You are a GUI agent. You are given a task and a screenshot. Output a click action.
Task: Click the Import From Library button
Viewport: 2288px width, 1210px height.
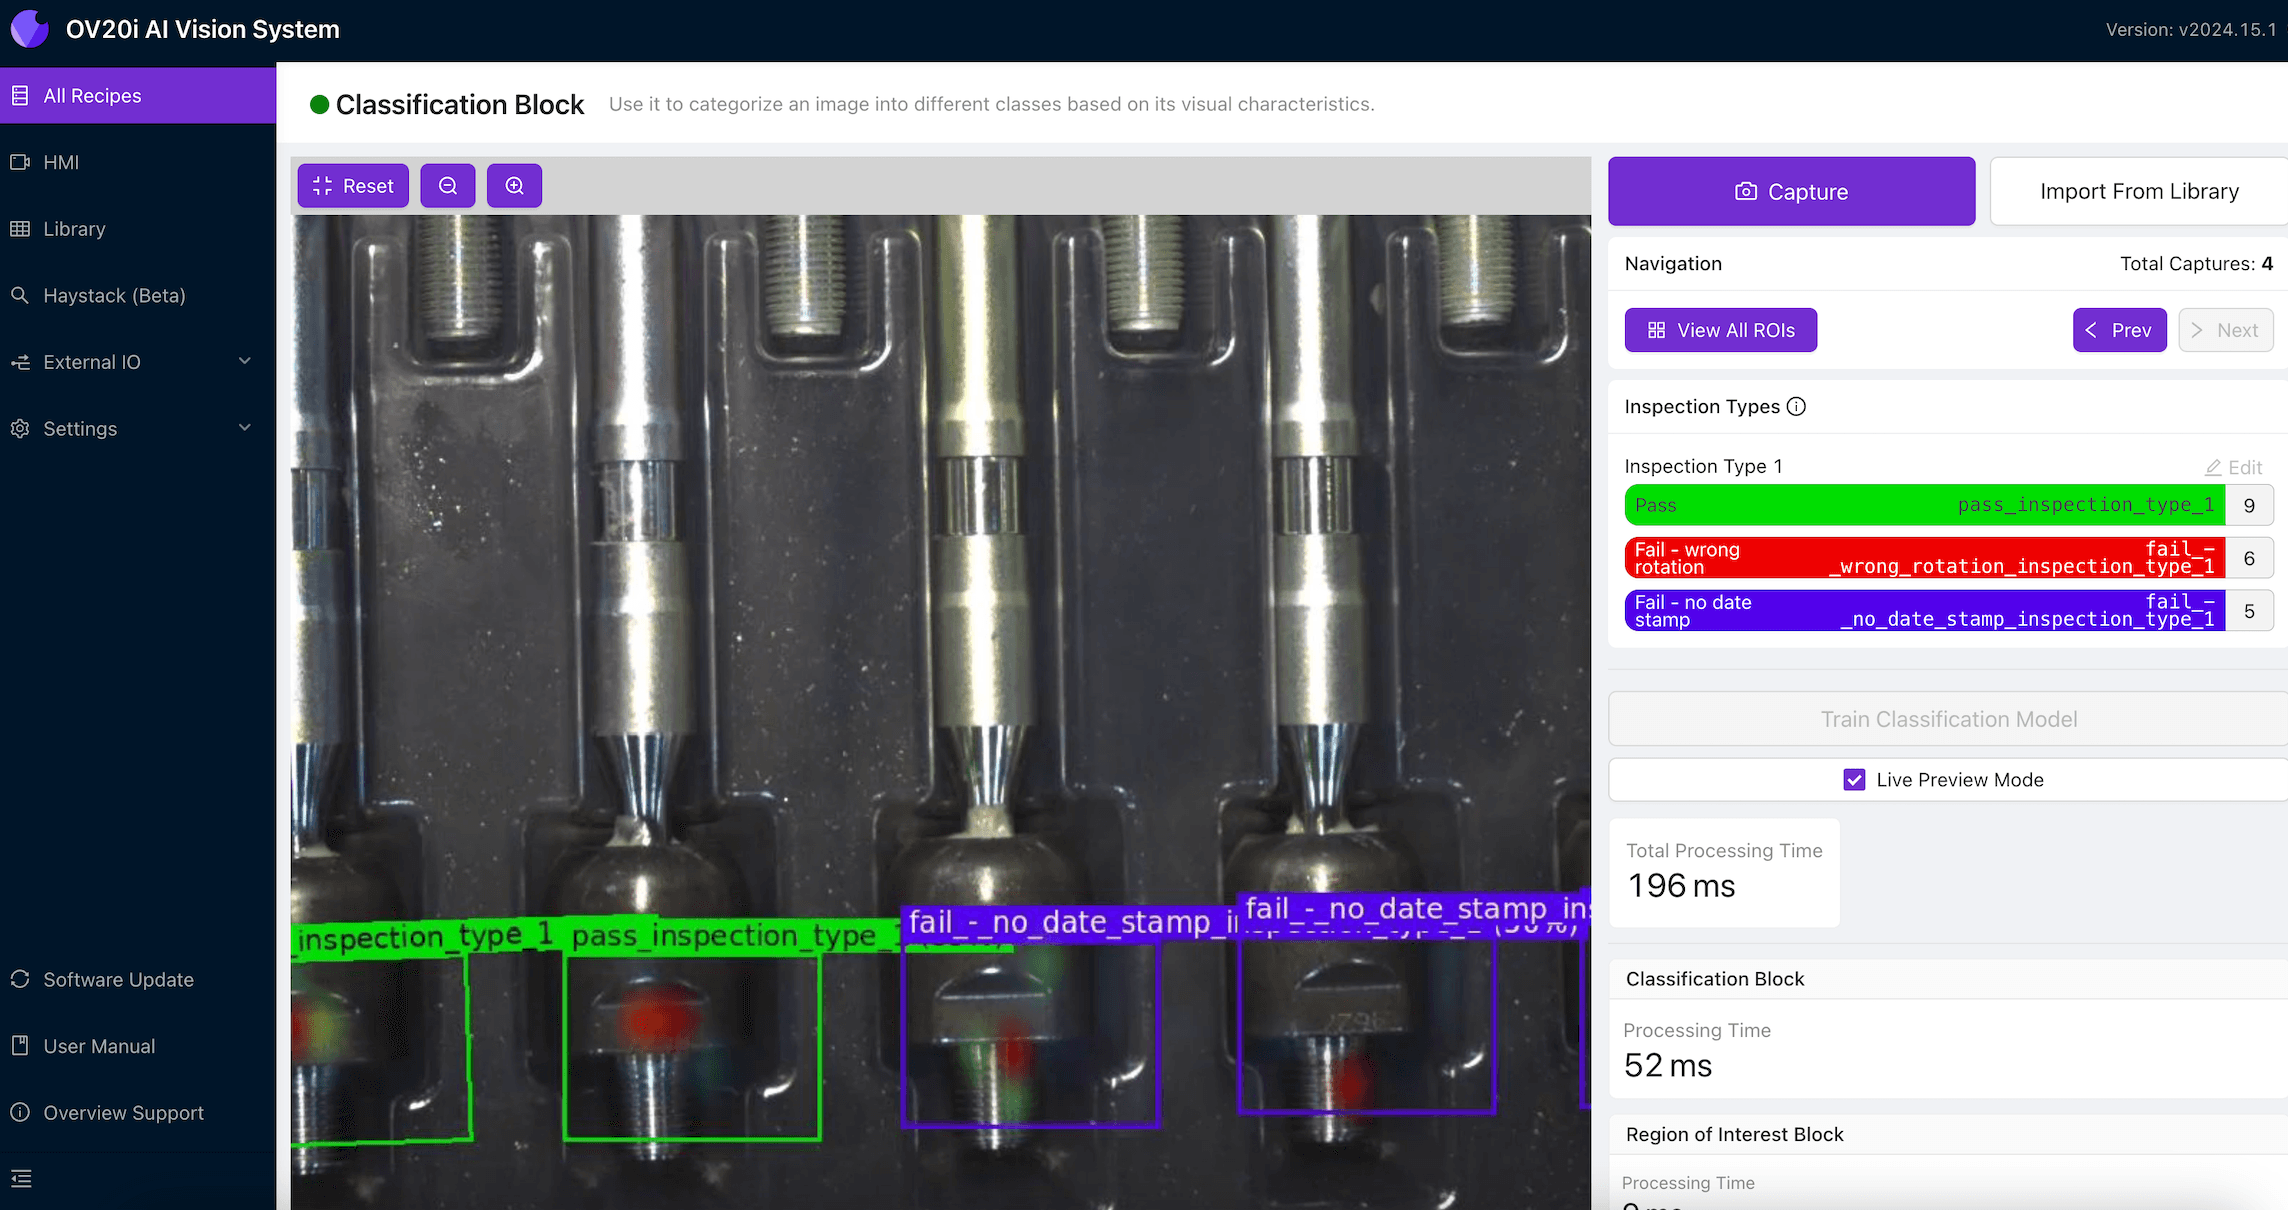pos(2139,190)
